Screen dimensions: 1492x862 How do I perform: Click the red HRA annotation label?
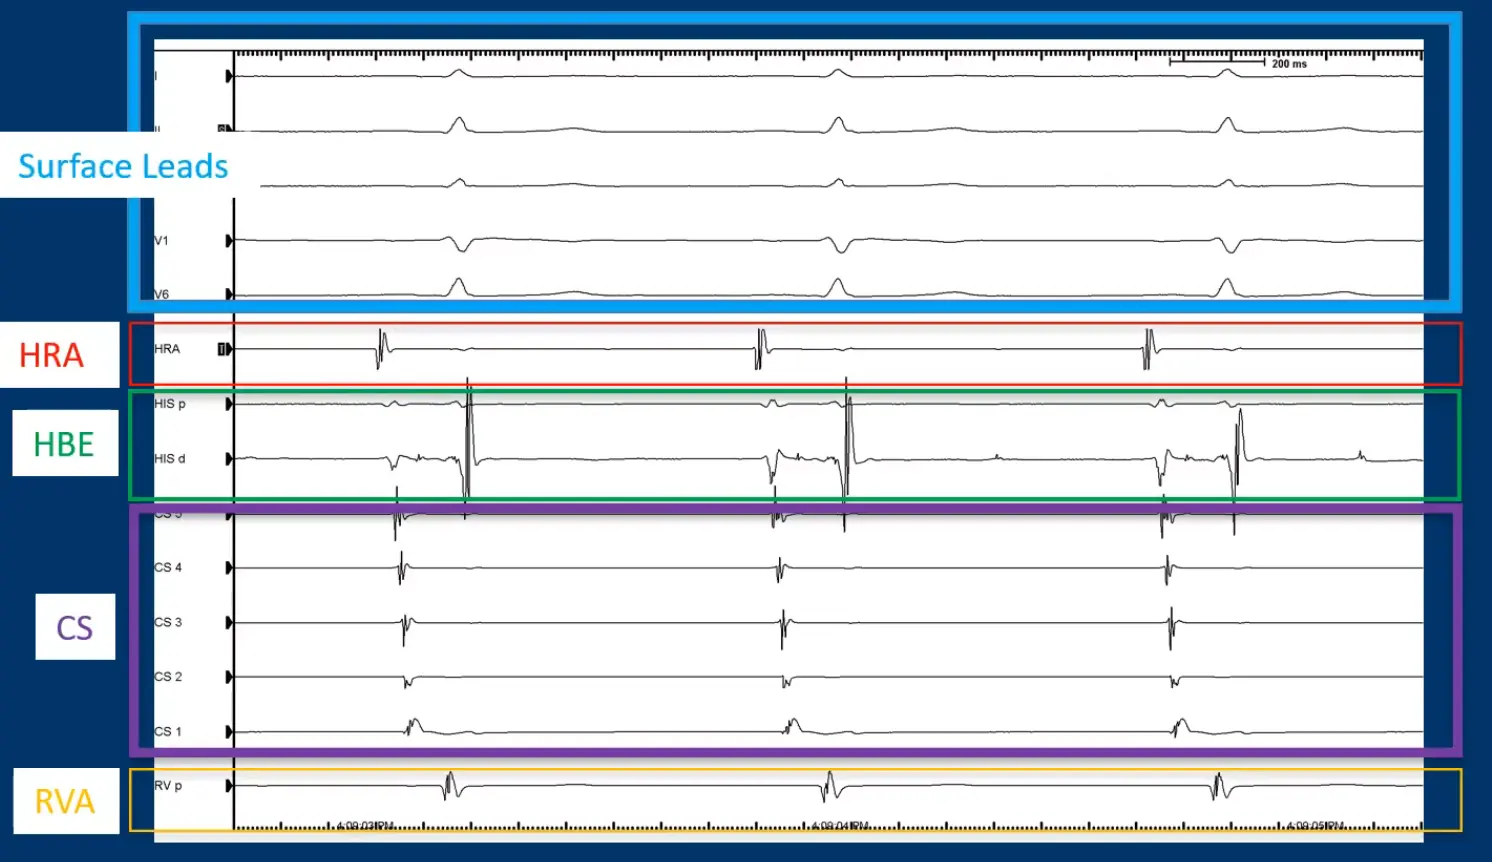52,355
